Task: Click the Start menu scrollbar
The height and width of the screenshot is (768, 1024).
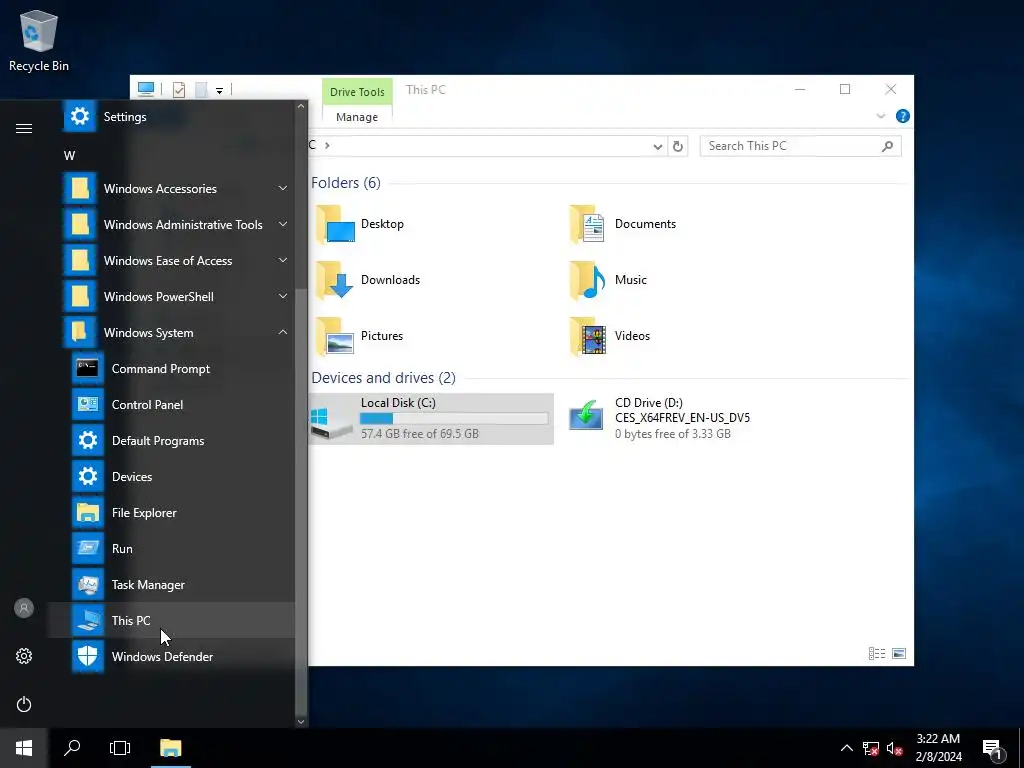Action: tap(301, 503)
